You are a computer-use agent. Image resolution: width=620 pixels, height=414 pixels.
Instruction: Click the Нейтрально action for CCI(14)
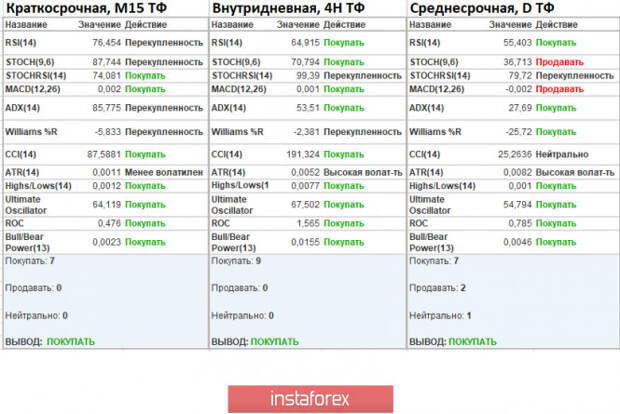click(x=562, y=155)
